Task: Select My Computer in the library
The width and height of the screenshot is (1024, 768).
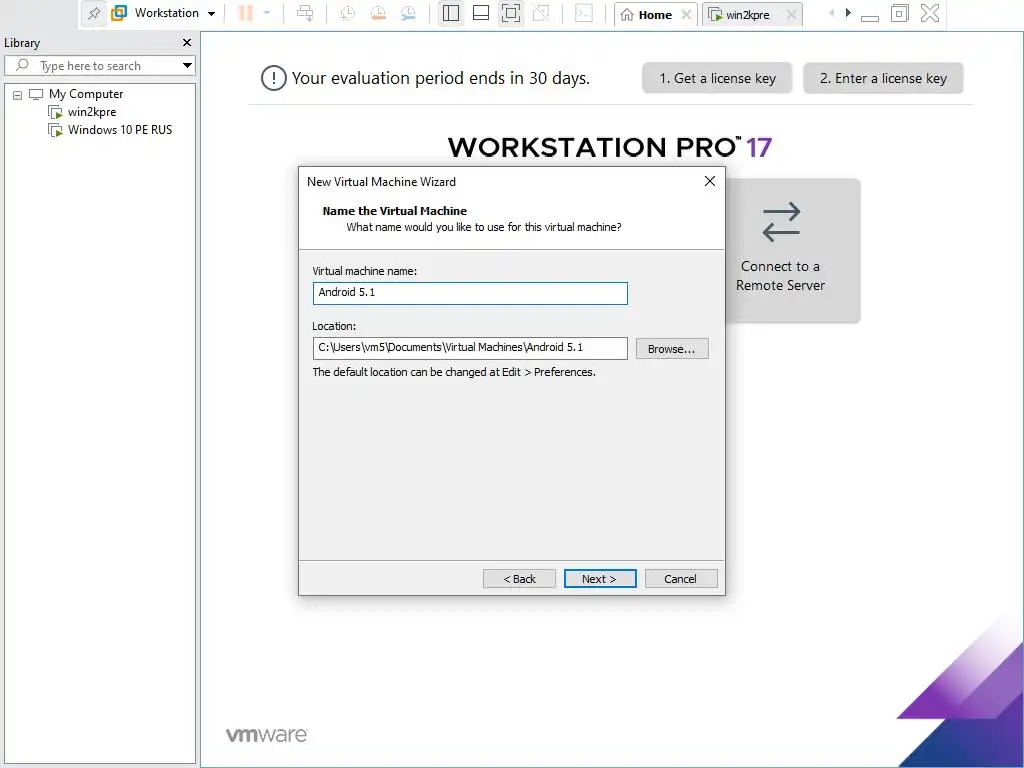Action: (x=86, y=94)
